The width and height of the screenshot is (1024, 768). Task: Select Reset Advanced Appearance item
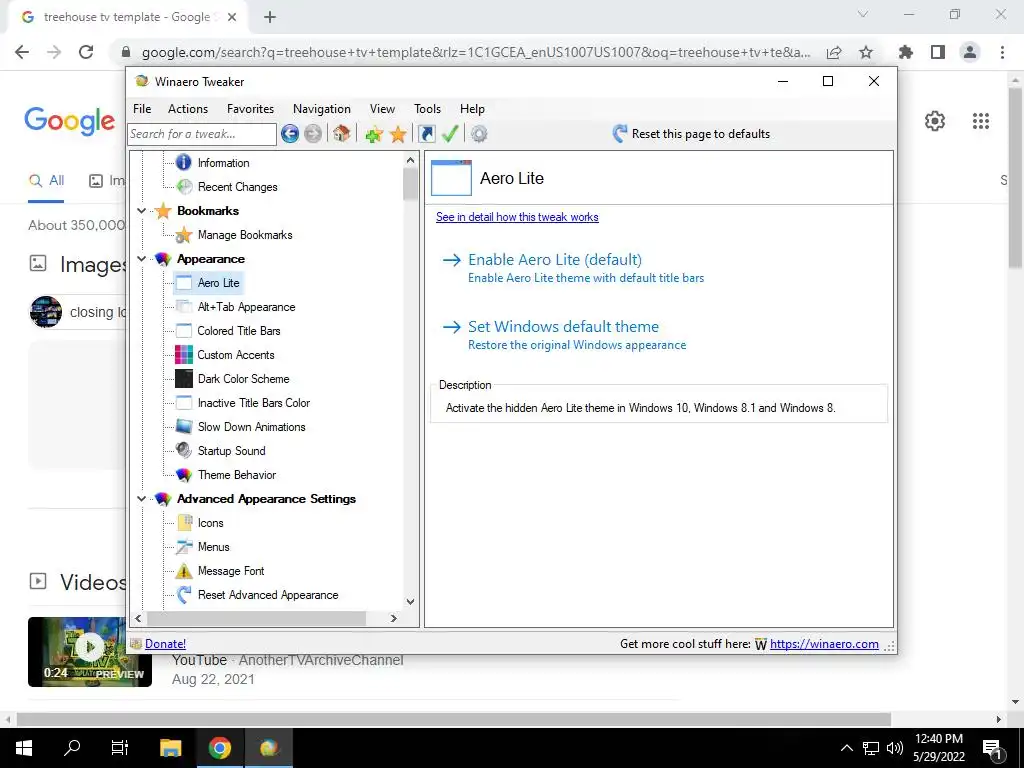tap(268, 595)
